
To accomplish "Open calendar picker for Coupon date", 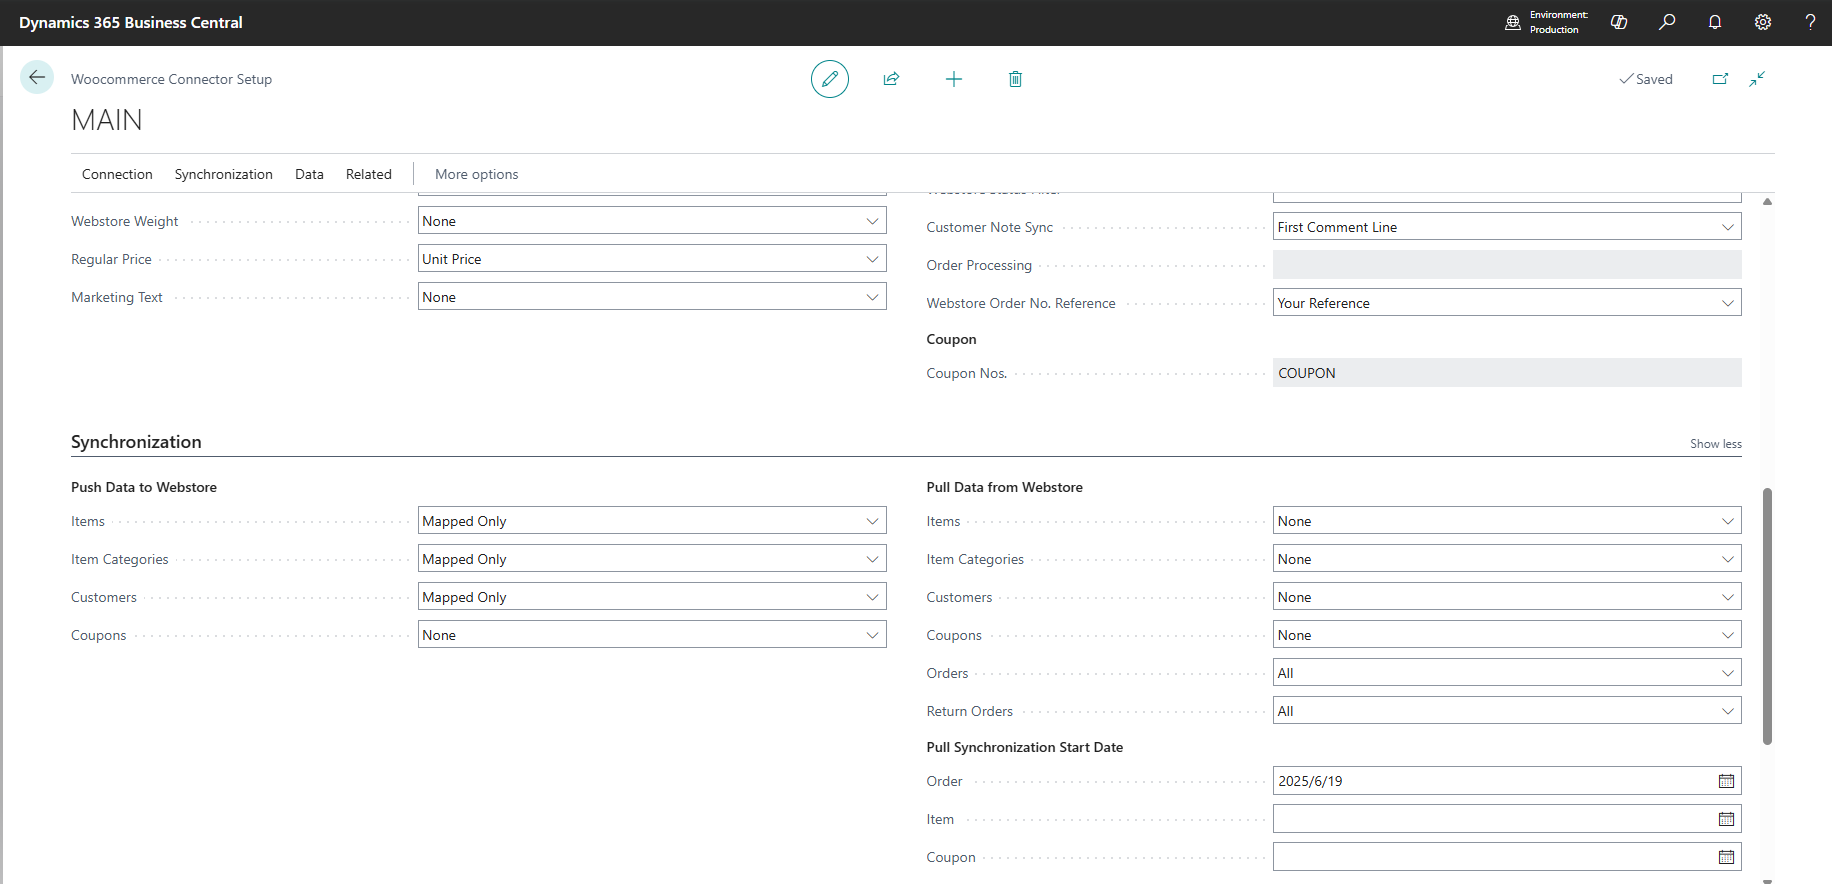I will 1726,857.
